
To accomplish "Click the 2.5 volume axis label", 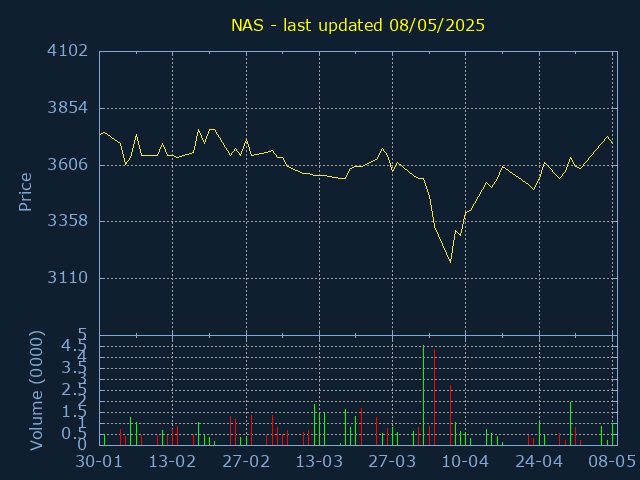I will pyautogui.click(x=74, y=390).
